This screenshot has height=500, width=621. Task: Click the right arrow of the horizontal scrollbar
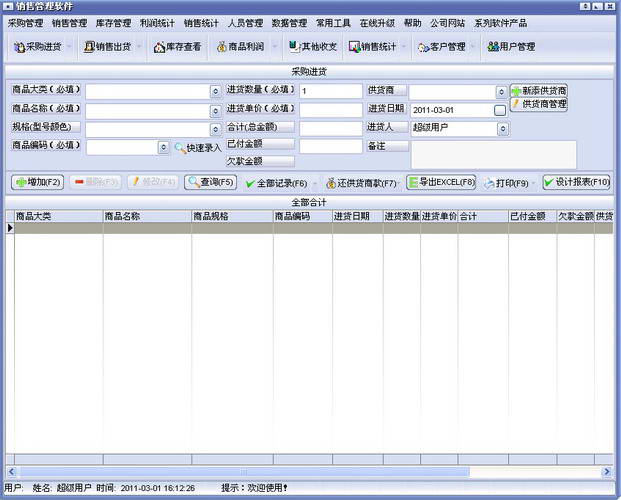pos(606,472)
